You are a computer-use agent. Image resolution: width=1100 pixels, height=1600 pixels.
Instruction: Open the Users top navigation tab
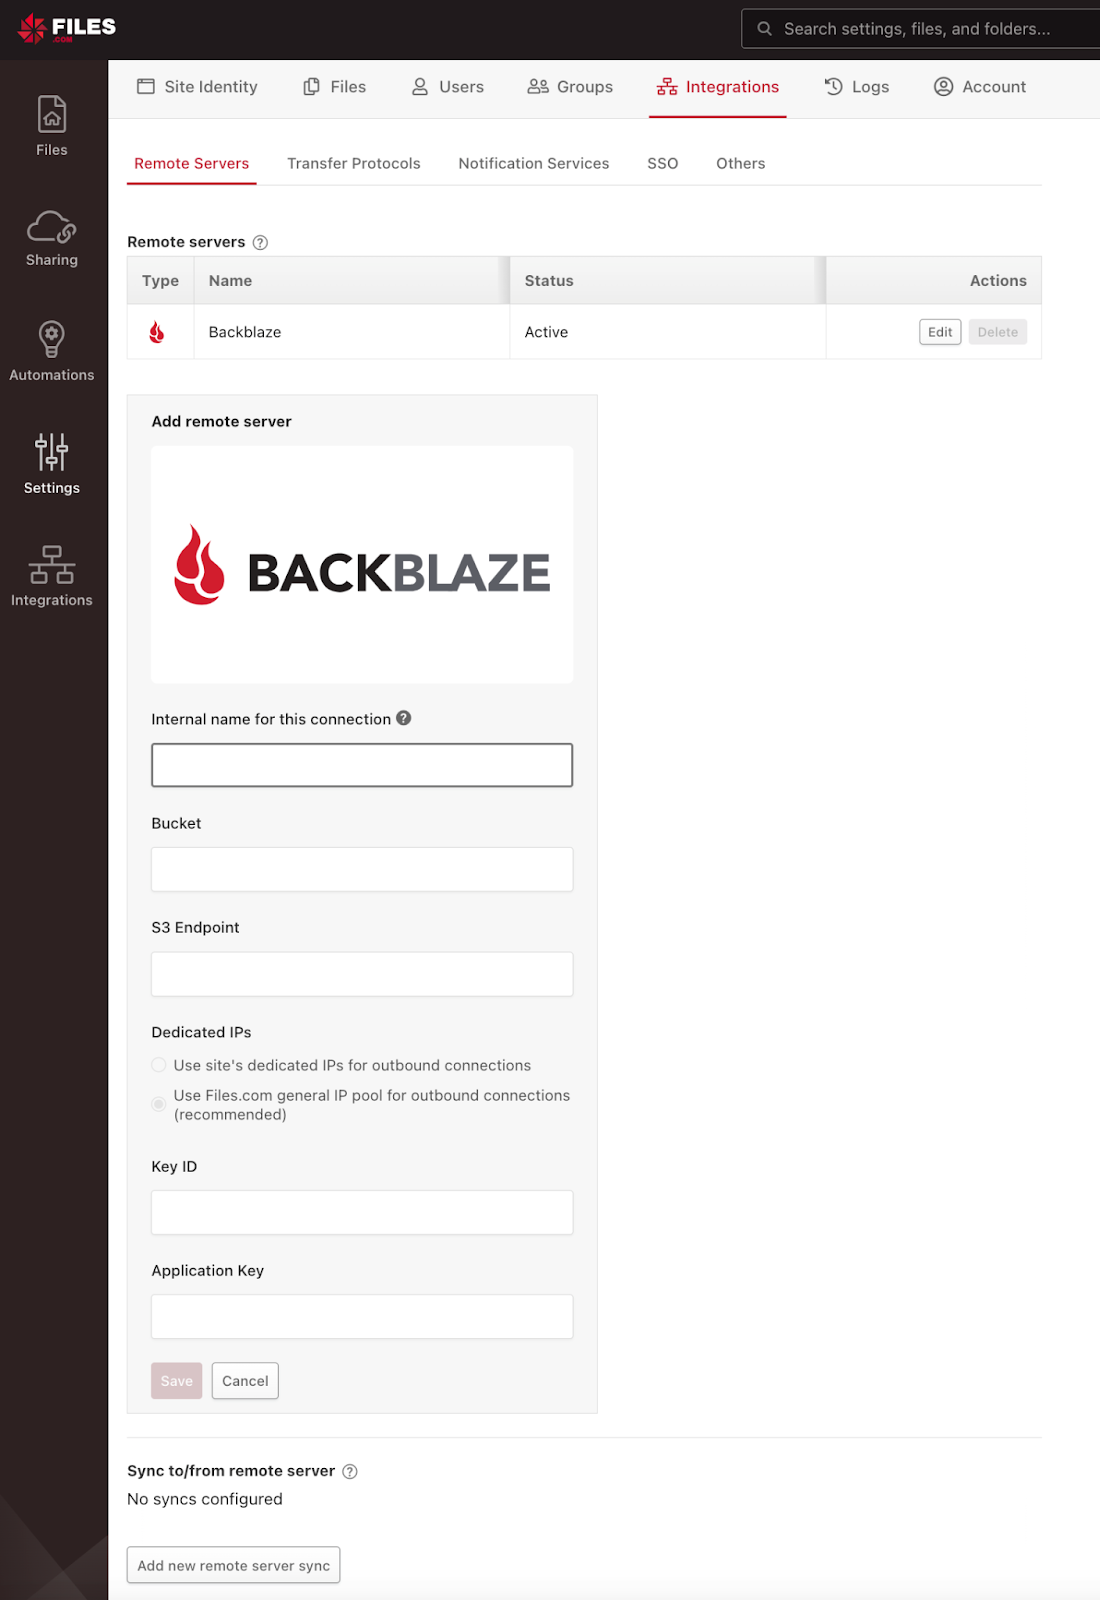point(448,87)
